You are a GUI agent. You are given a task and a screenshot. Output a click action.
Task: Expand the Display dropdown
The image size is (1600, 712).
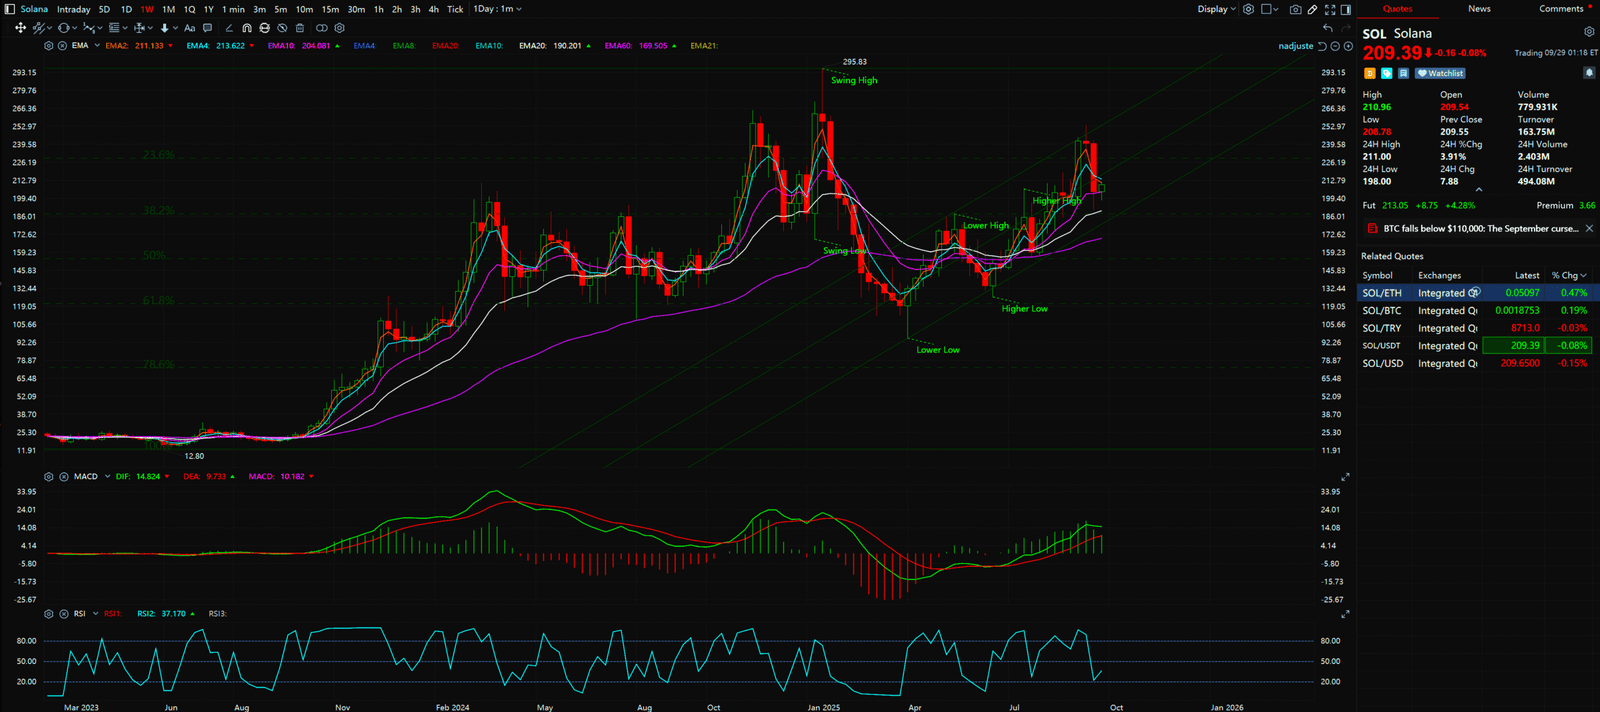tap(1216, 9)
